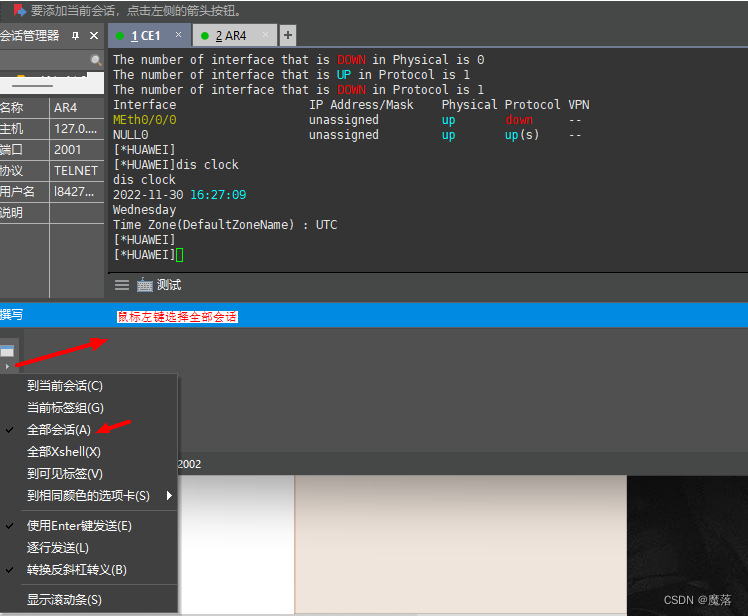Toggle 使用Enter键发送(E) option
The width and height of the screenshot is (748, 616).
point(79,525)
